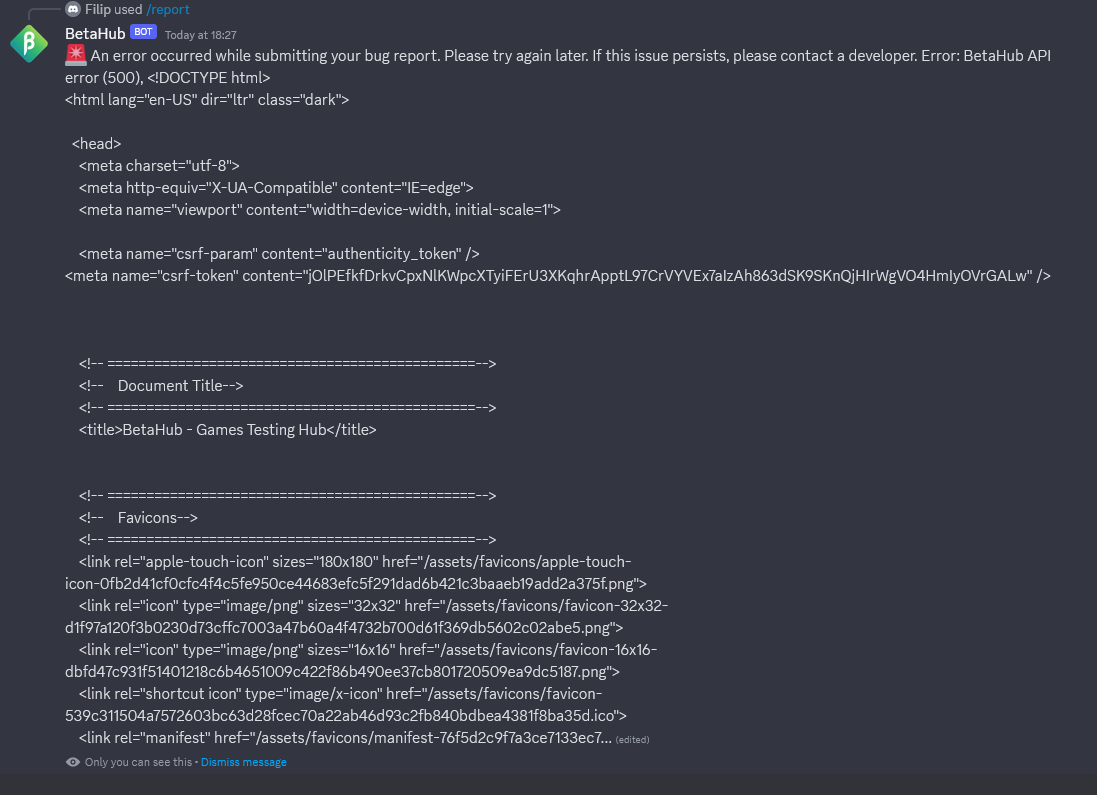This screenshot has width=1097, height=795.
Task: Click the "Today at 18:27" timestamp
Action: (200, 35)
